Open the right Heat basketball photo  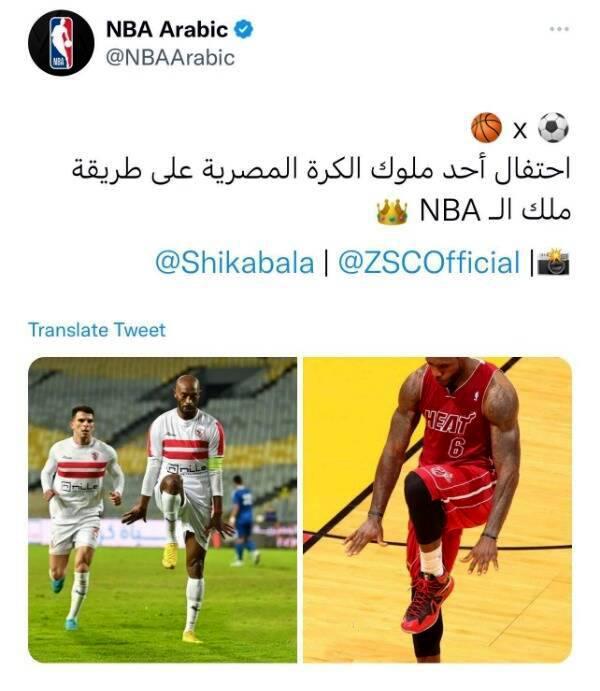(x=437, y=510)
